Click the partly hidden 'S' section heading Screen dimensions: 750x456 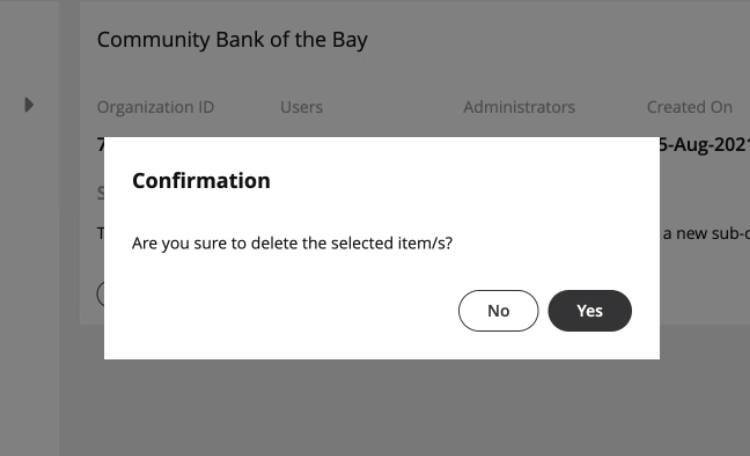click(x=100, y=192)
